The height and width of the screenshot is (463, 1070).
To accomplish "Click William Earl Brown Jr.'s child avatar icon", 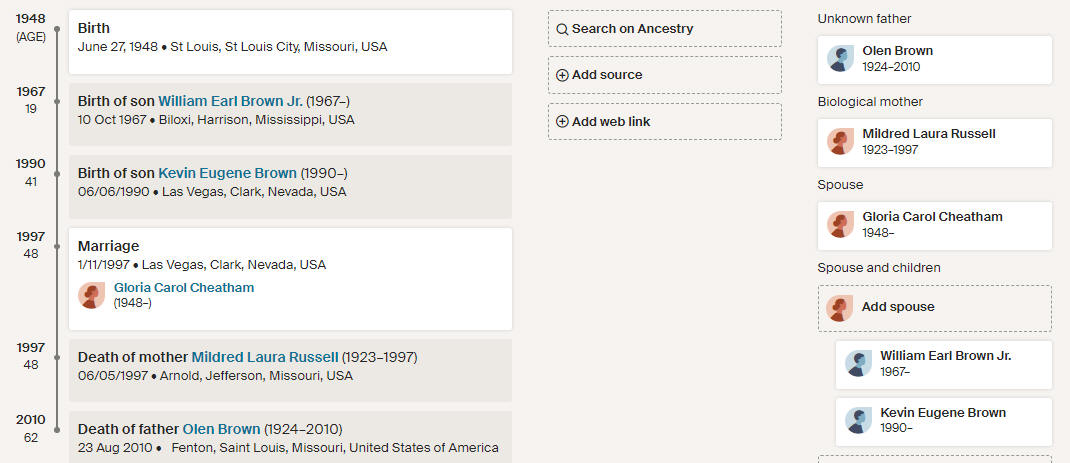I will (x=858, y=363).
